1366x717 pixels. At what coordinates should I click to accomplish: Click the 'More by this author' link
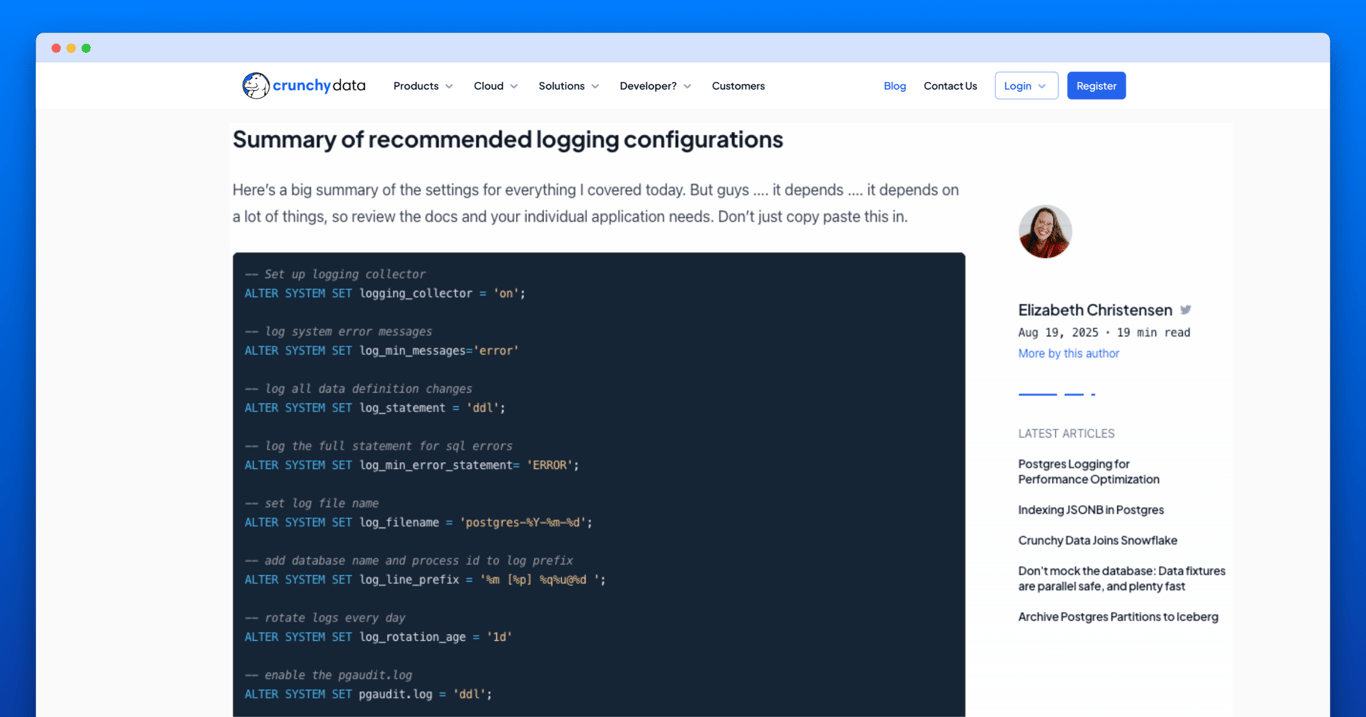1068,352
